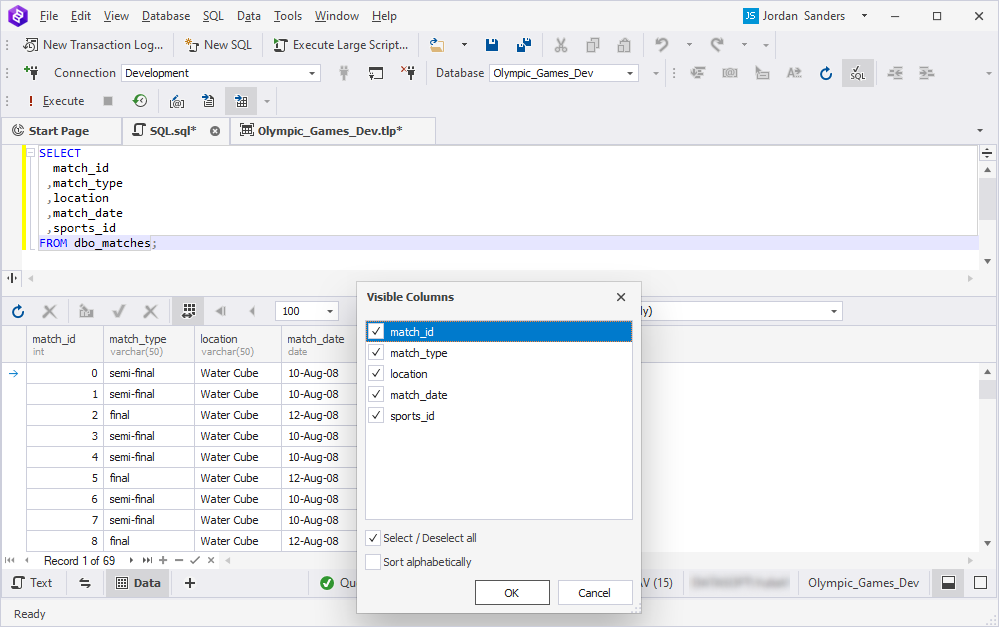Click the Save All disks icon
The image size is (999, 627).
click(x=524, y=45)
